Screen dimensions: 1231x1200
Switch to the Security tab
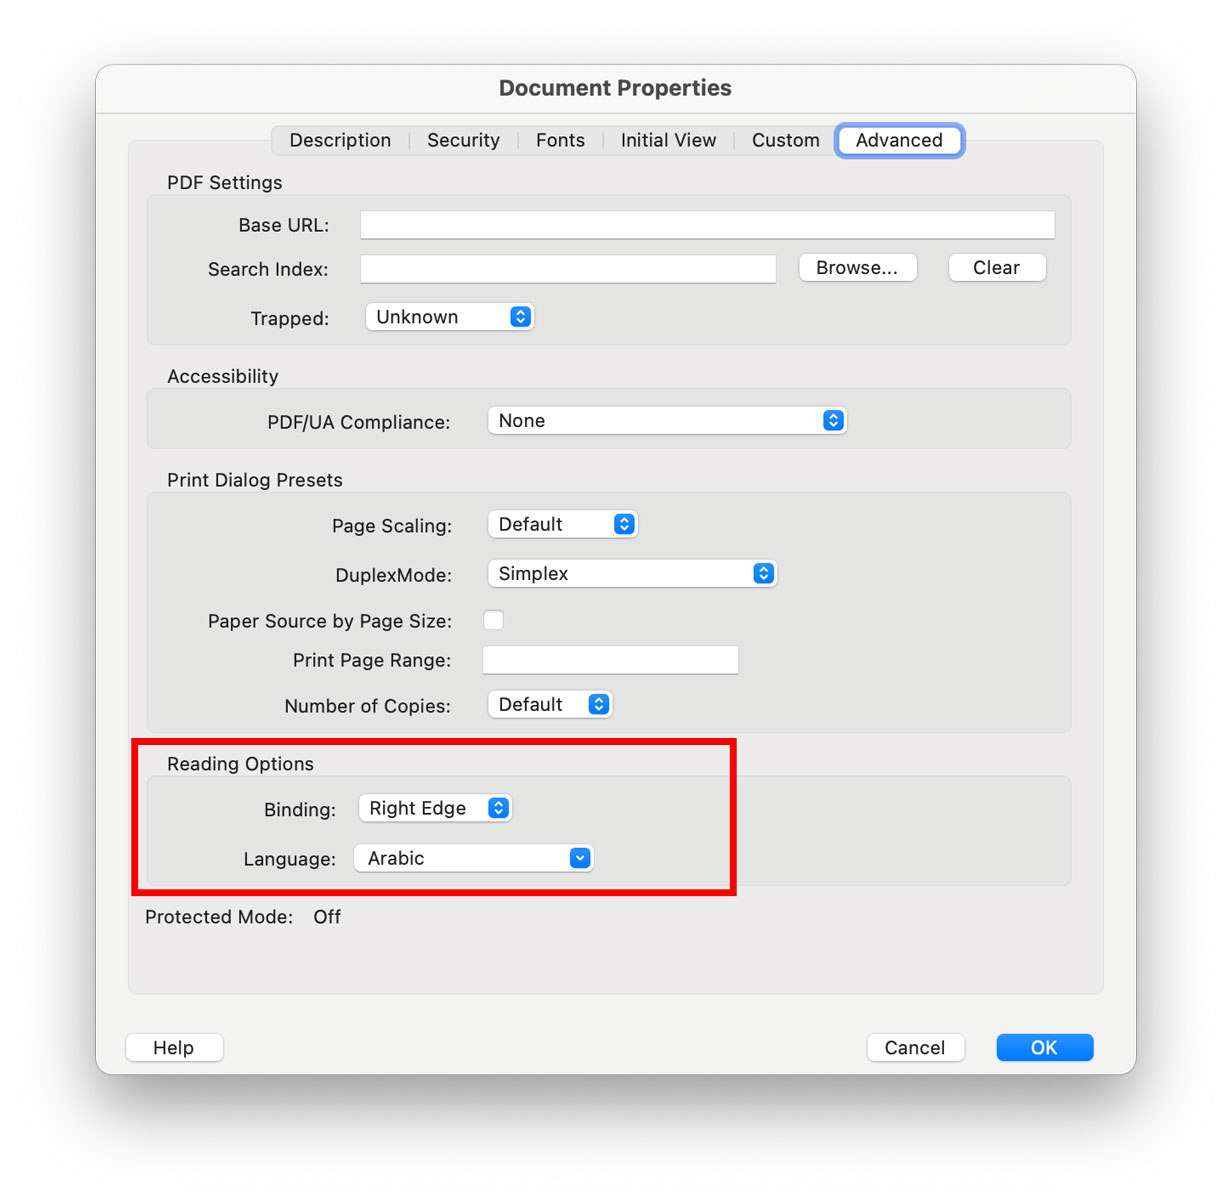pos(463,140)
